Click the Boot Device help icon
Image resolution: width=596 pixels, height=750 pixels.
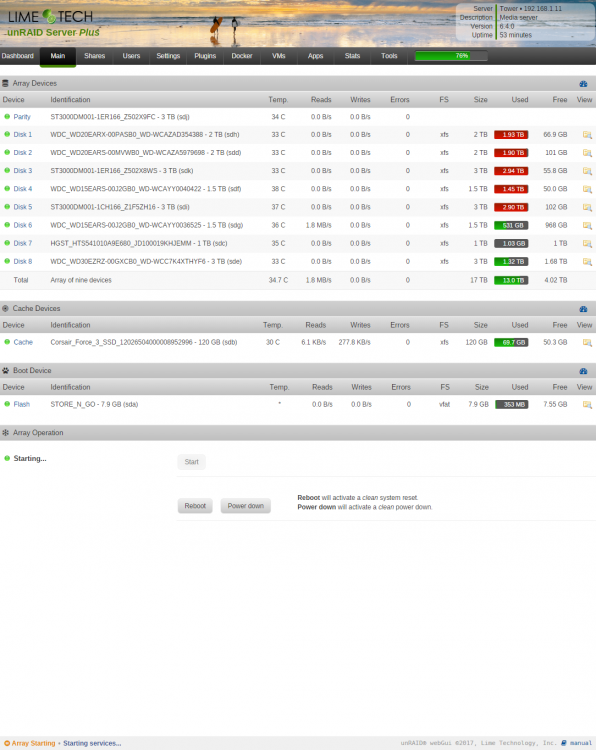point(583,371)
